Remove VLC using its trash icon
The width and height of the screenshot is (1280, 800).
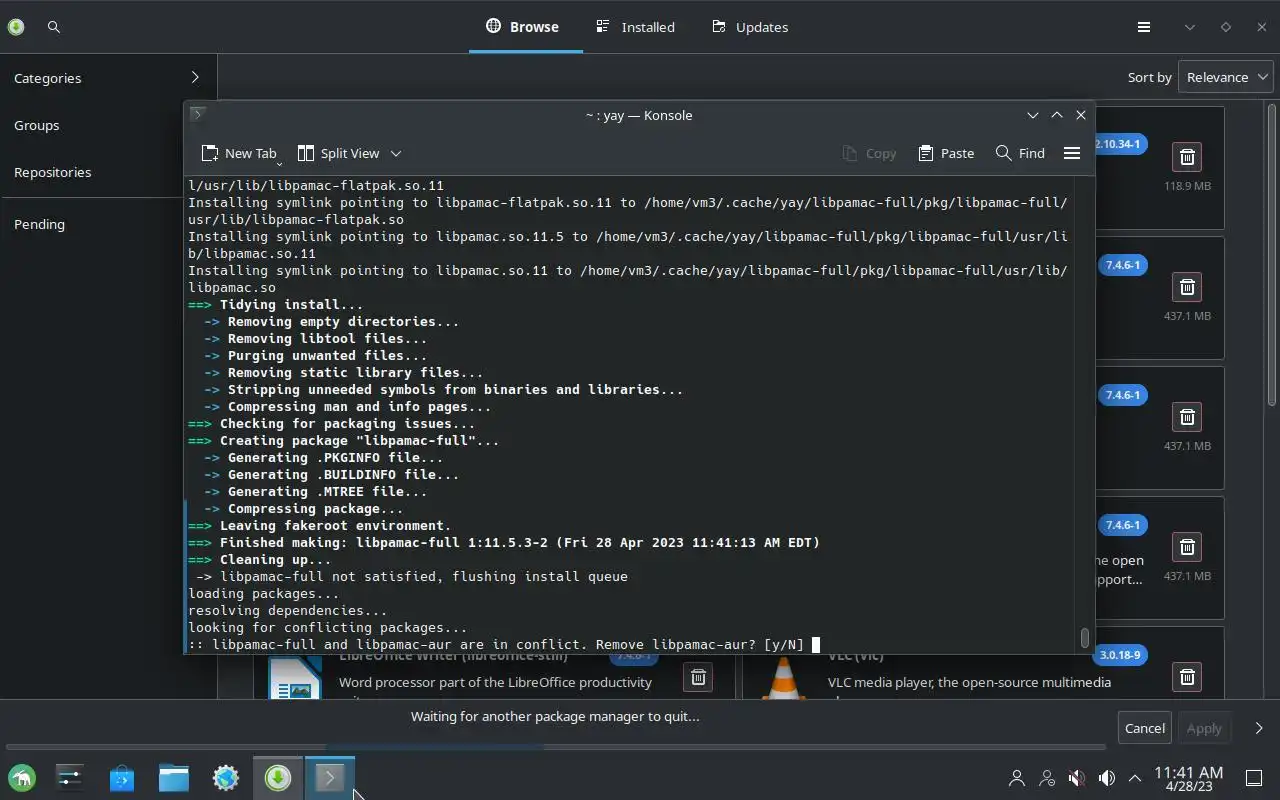(x=1187, y=677)
